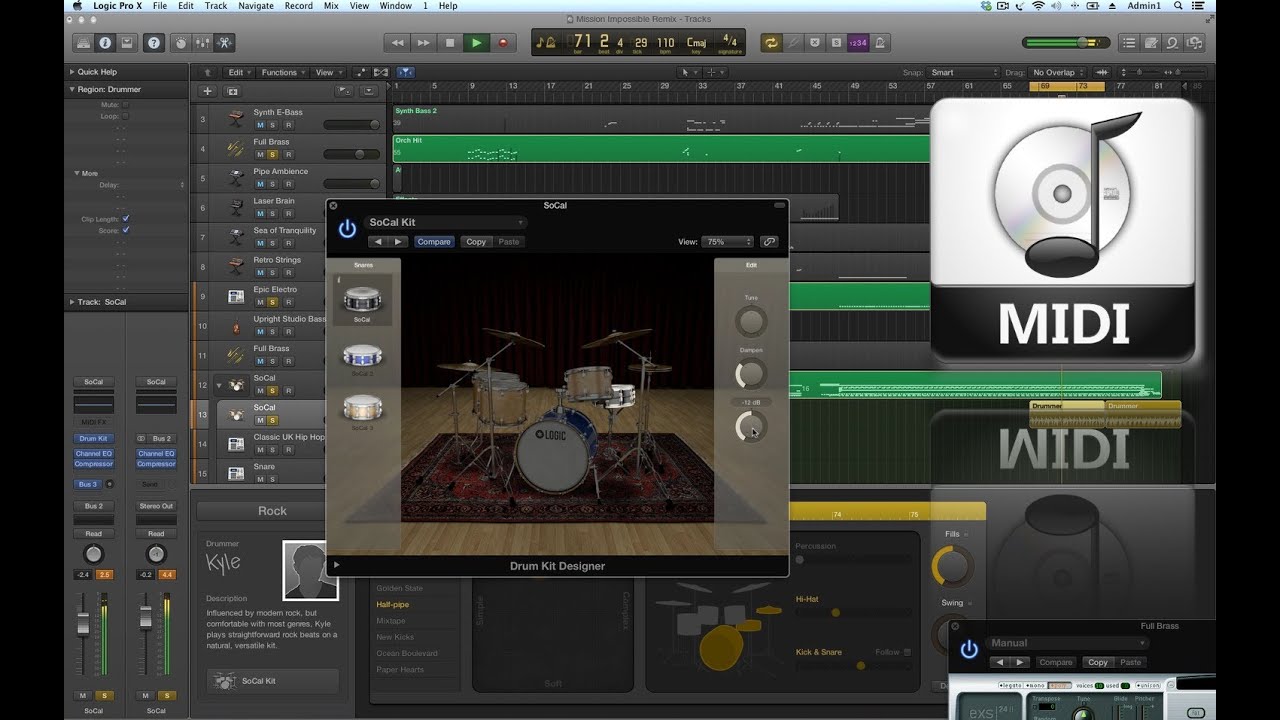Image resolution: width=1280 pixels, height=720 pixels.
Task: Open the tracks area Functions dropdown
Action: point(282,72)
